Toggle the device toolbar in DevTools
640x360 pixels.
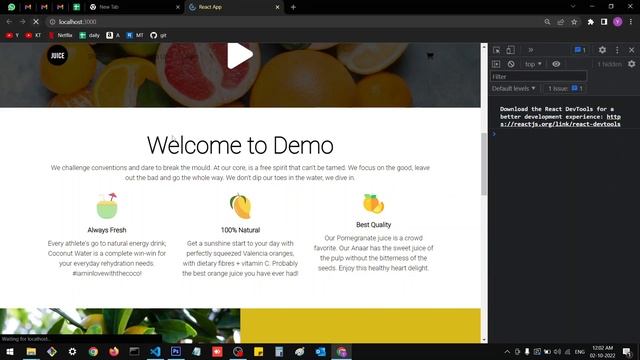(x=510, y=50)
